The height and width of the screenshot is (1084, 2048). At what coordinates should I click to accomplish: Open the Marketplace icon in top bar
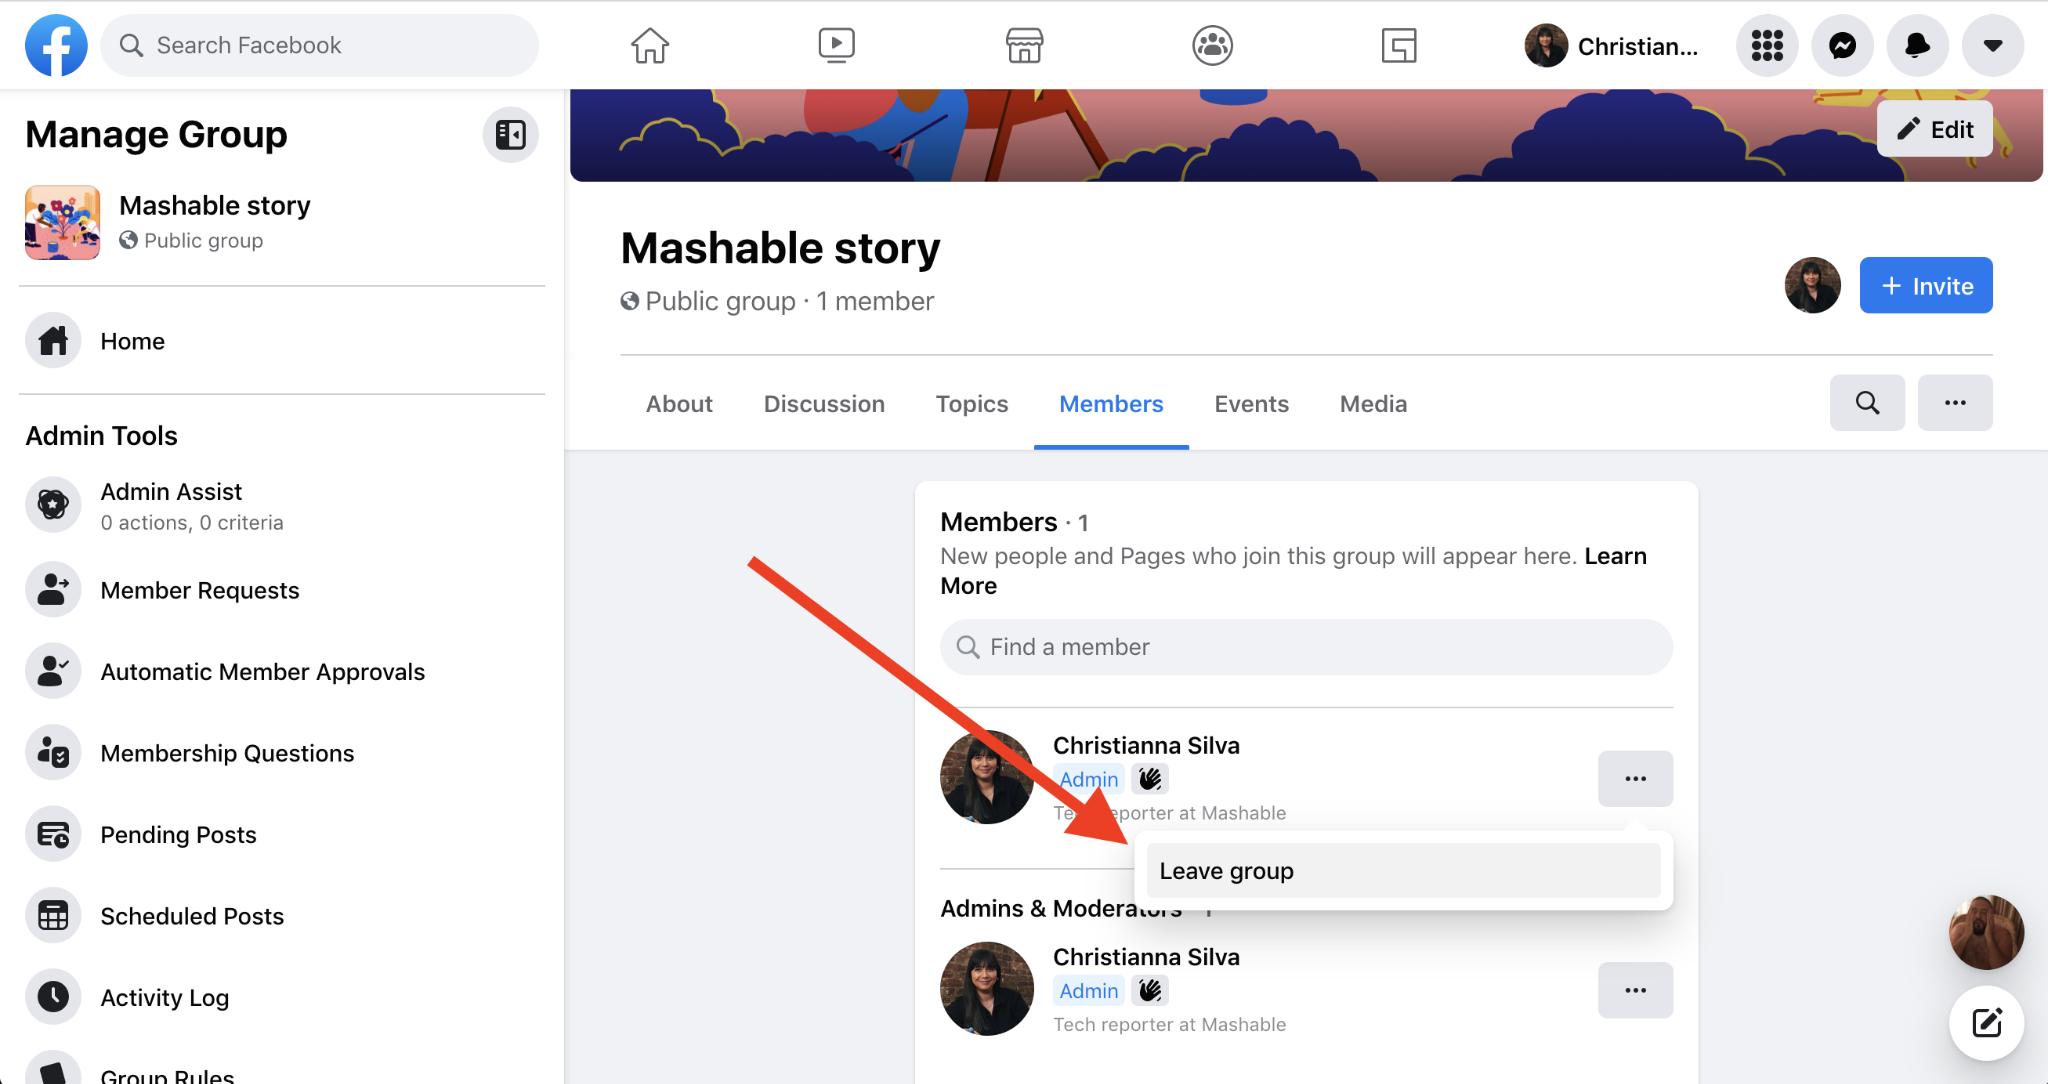(1024, 45)
